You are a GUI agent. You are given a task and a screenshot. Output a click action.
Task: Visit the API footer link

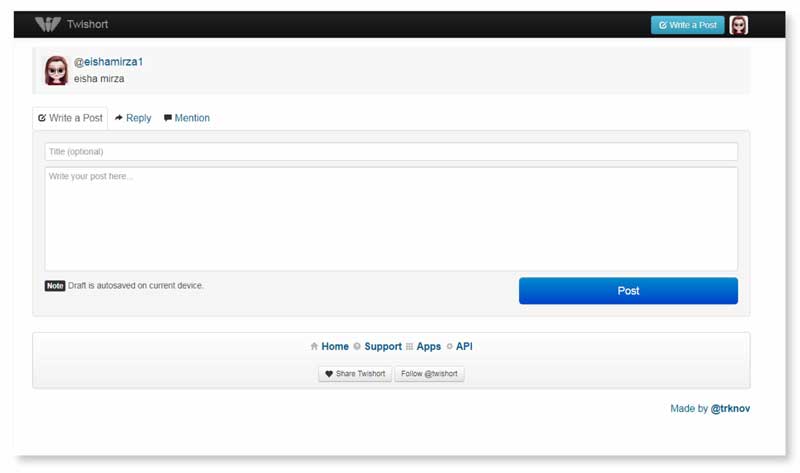tap(464, 347)
